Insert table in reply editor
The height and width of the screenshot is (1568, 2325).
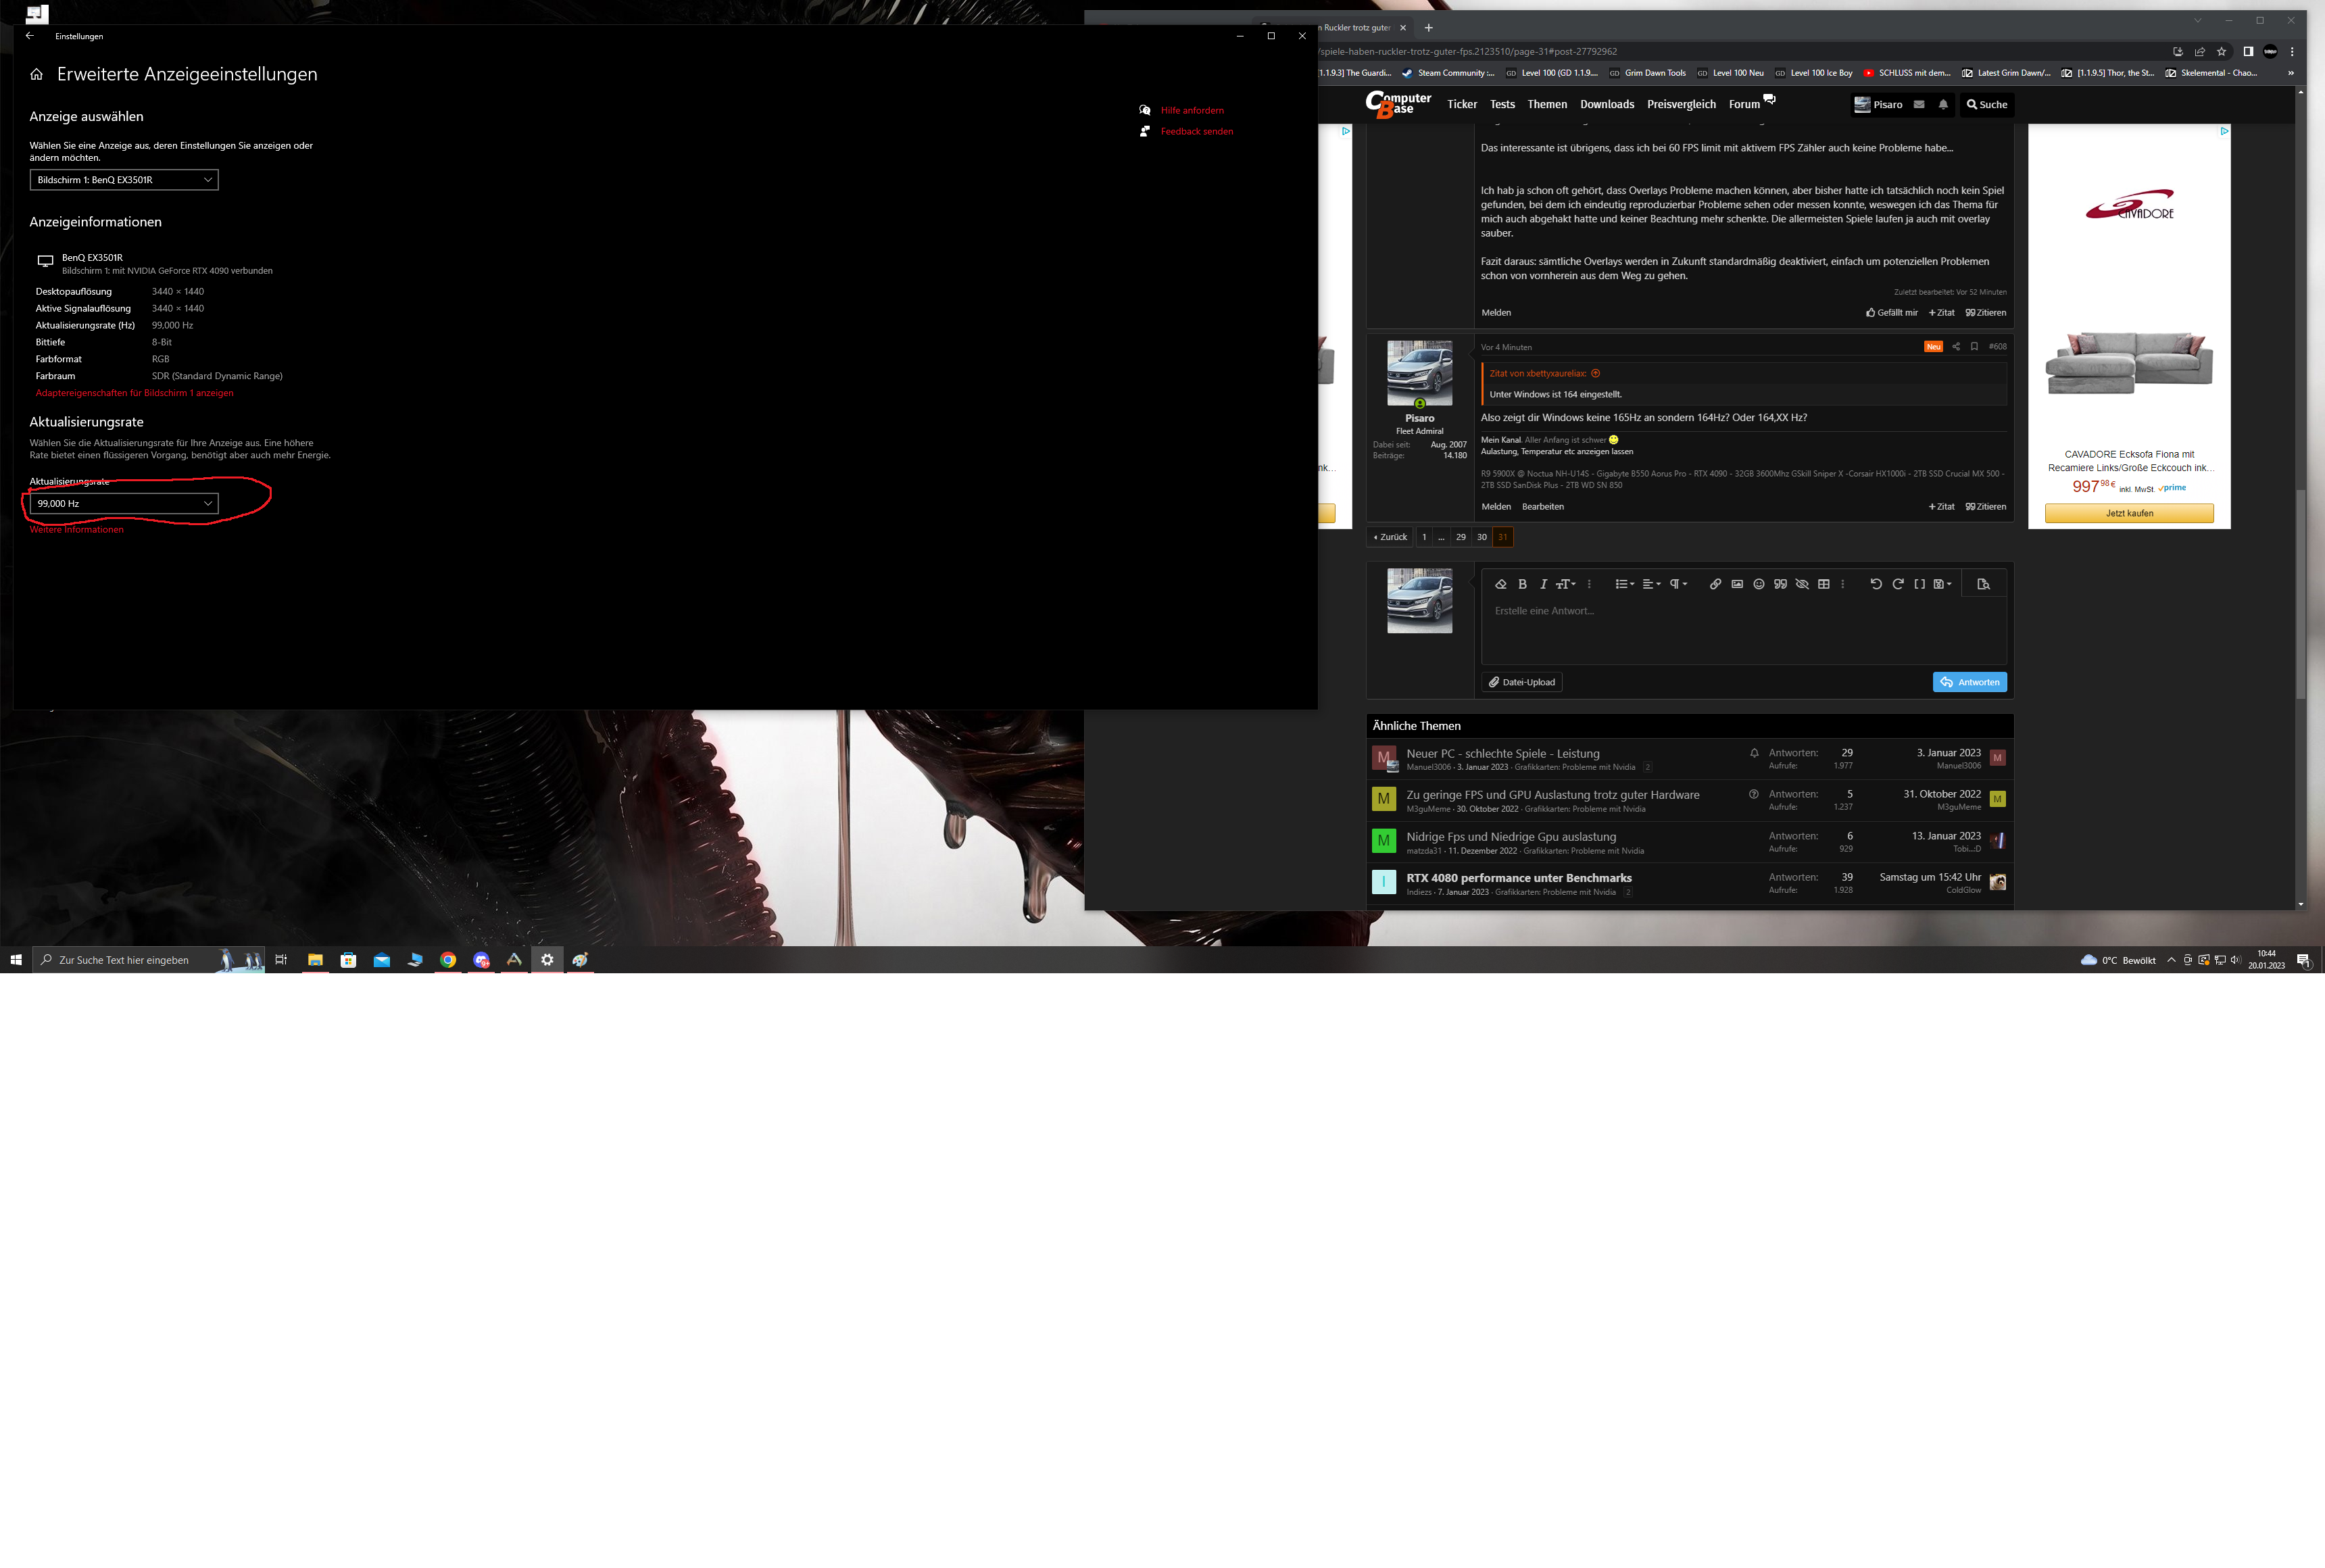coord(1823,584)
